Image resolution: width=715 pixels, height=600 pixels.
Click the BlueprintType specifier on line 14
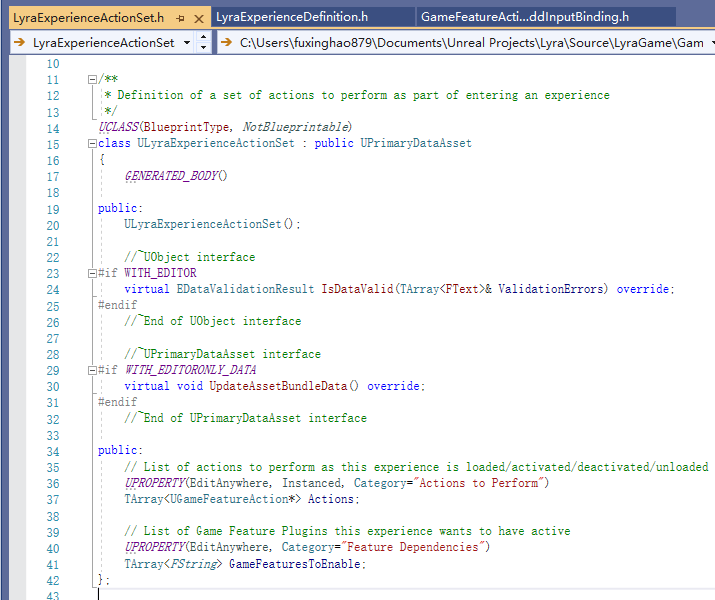186,127
